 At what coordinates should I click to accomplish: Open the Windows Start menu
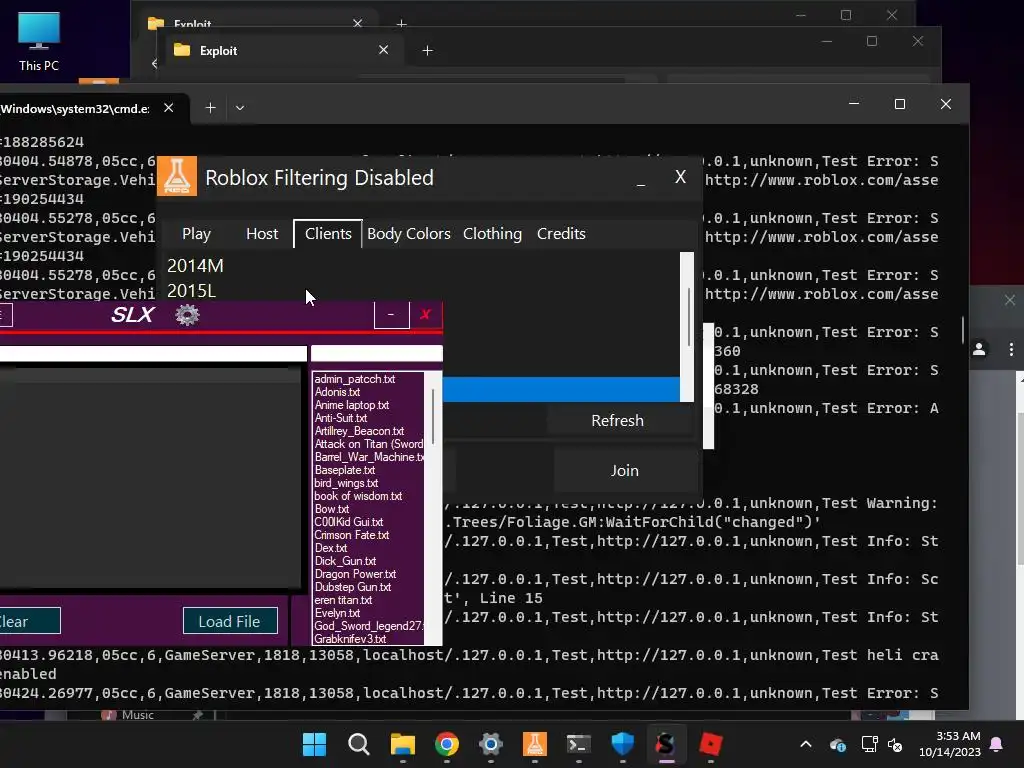pyautogui.click(x=314, y=744)
